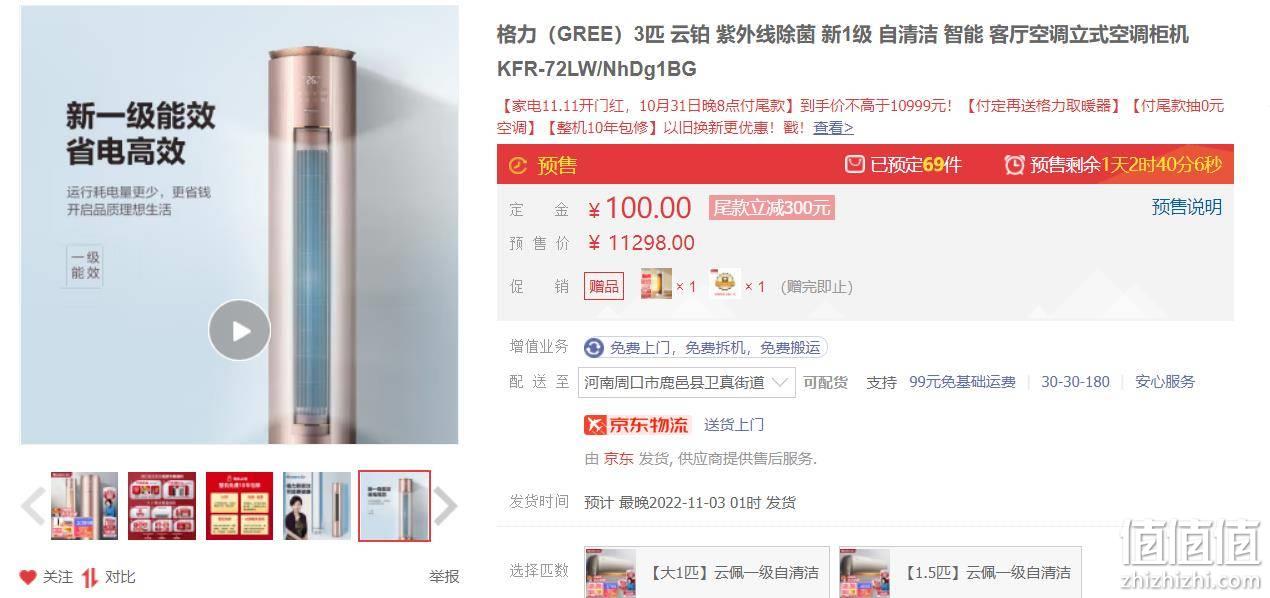The height and width of the screenshot is (598, 1270).
Task: Select 【大1匹】云佩一级自清洁 option
Action: coord(707,572)
